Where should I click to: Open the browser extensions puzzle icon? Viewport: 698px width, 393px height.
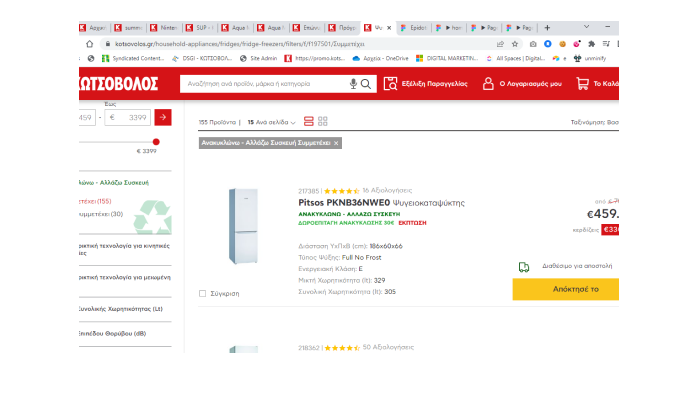click(592, 44)
